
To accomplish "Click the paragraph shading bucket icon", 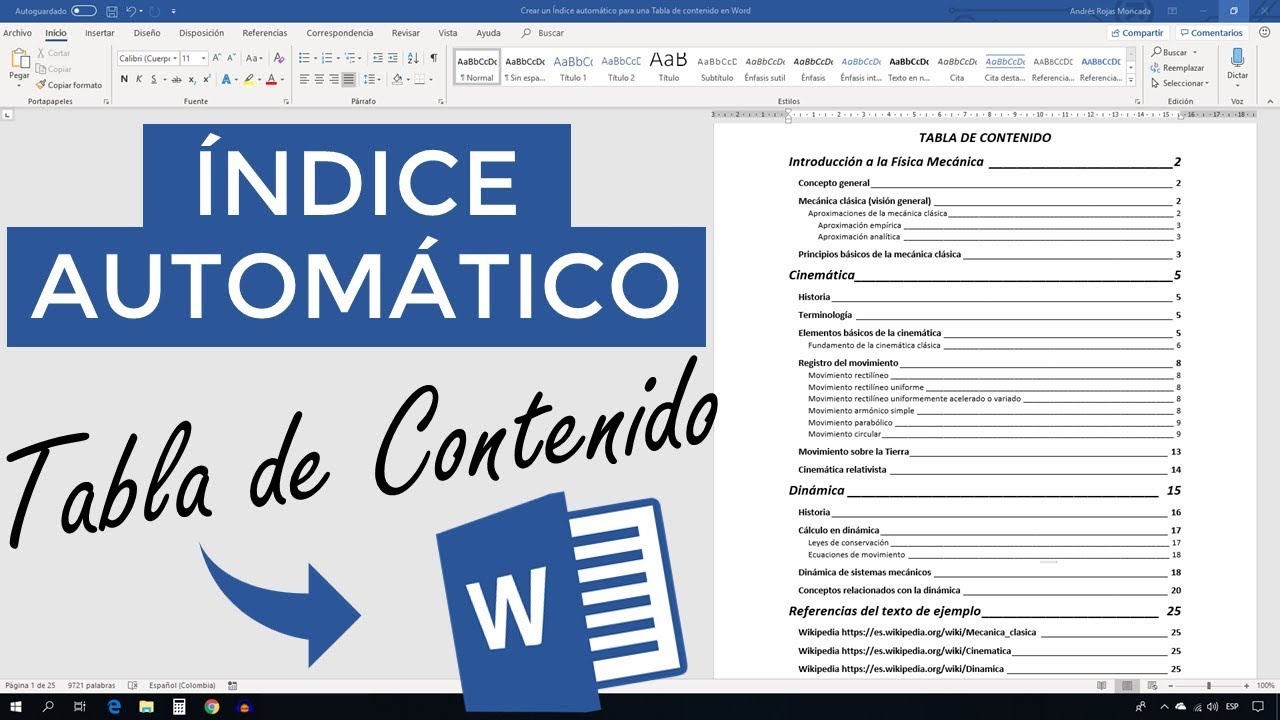I will point(397,79).
